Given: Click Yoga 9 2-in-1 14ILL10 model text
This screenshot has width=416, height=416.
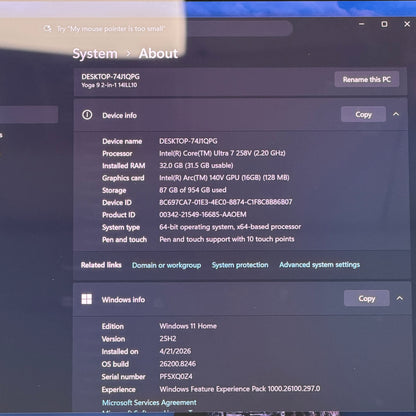Looking at the screenshot, I should pos(109,85).
